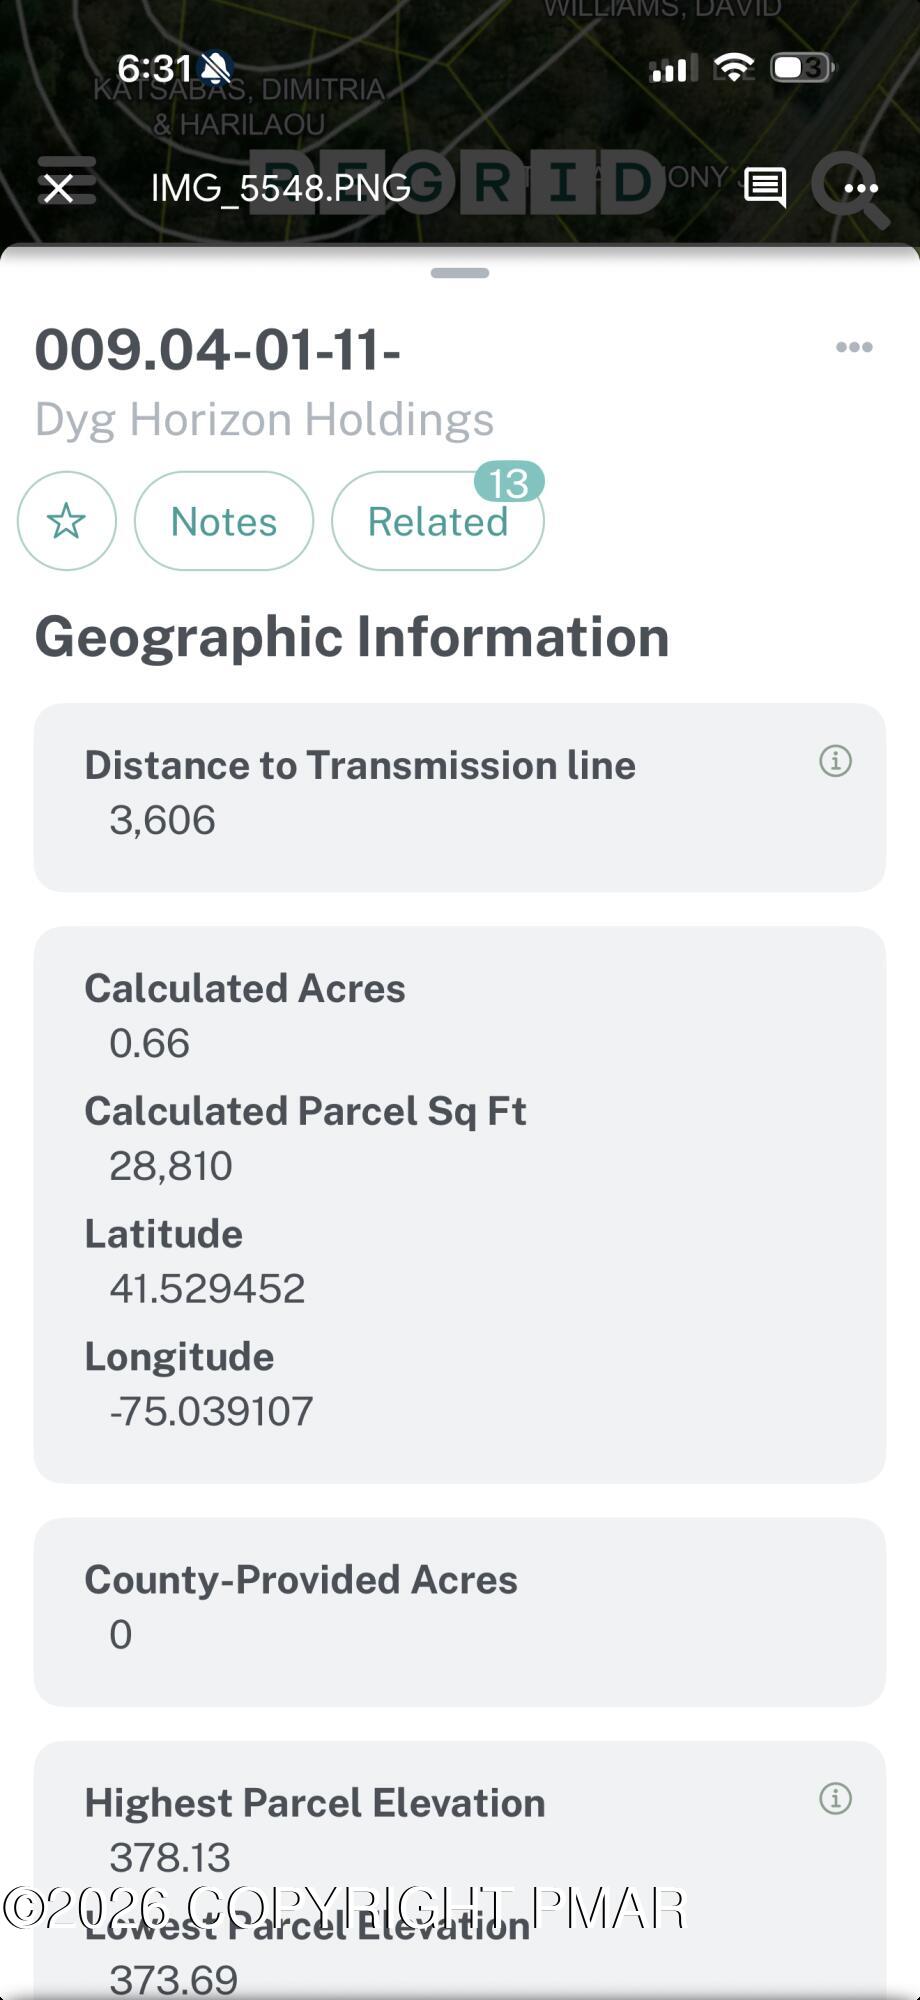Select the IMG_5548.PNG file title
The height and width of the screenshot is (2000, 920).
(x=281, y=188)
